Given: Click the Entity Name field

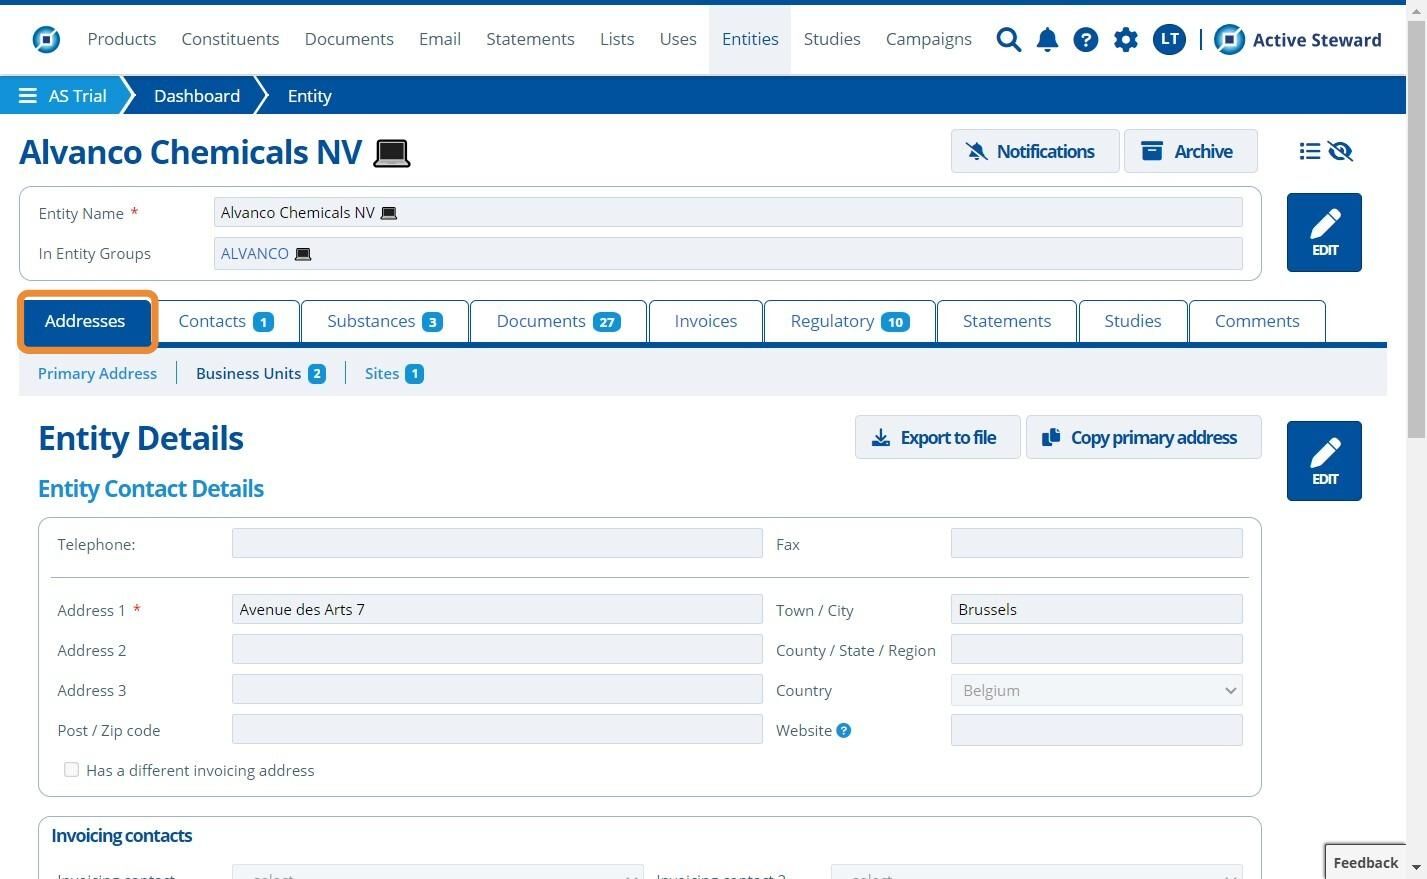Looking at the screenshot, I should [x=728, y=212].
